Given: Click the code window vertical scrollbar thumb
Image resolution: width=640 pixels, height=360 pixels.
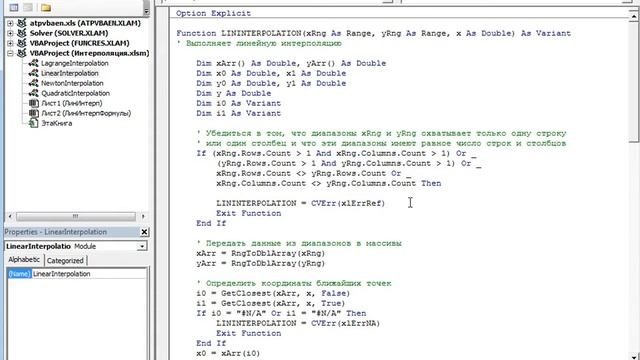Looking at the screenshot, I should 633,82.
